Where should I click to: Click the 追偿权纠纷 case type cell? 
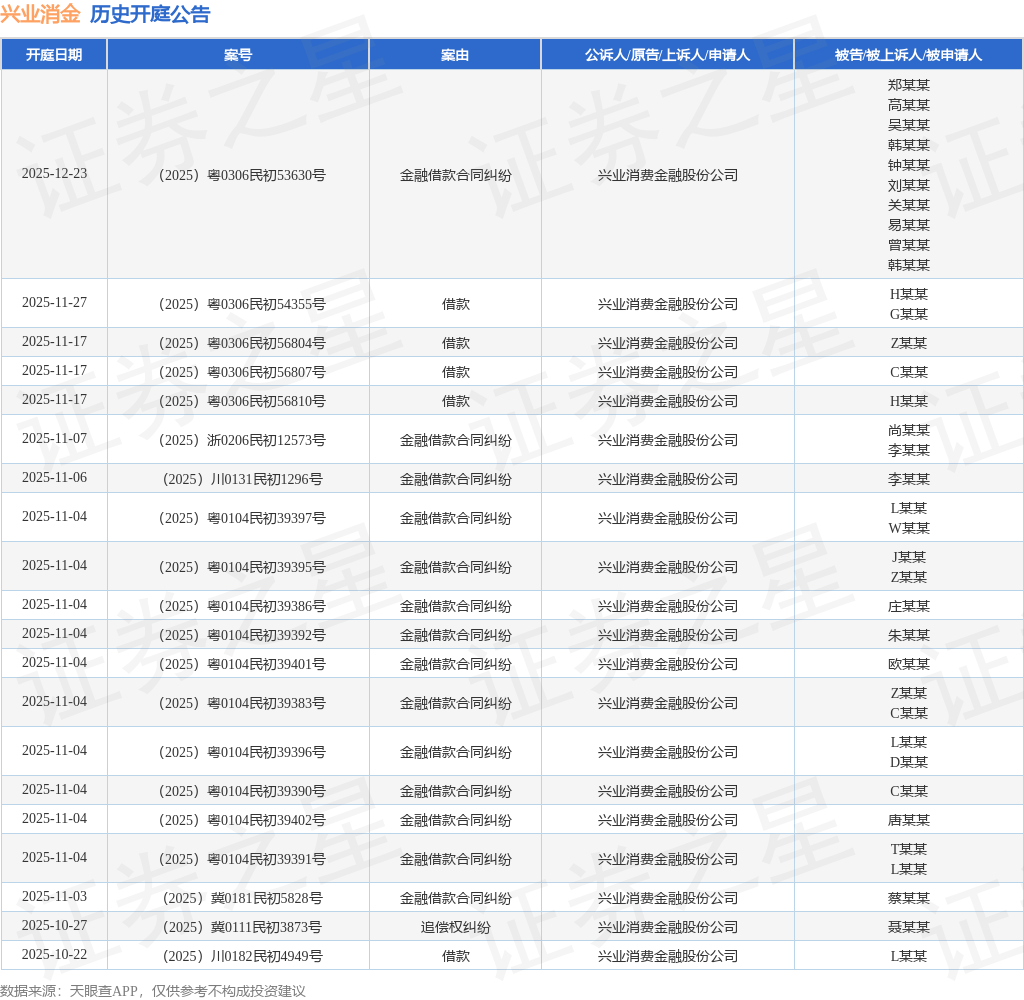click(455, 926)
